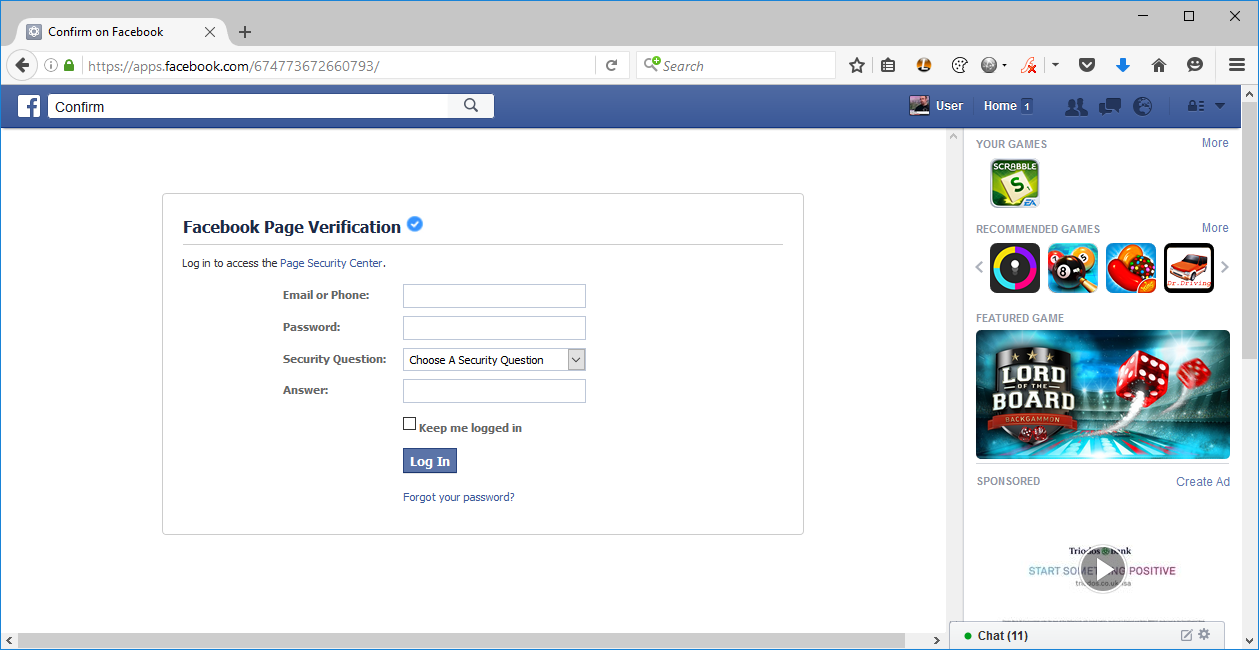The width and height of the screenshot is (1259, 650).
Task: Open Privacy Shortcuts lock icon
Action: pos(1195,106)
